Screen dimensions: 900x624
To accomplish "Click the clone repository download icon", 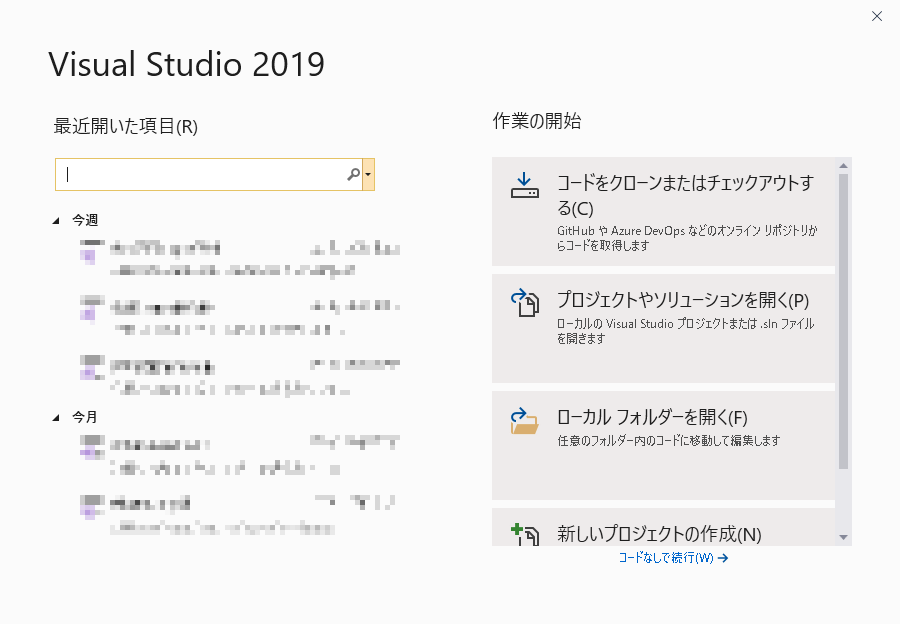I will [x=525, y=185].
